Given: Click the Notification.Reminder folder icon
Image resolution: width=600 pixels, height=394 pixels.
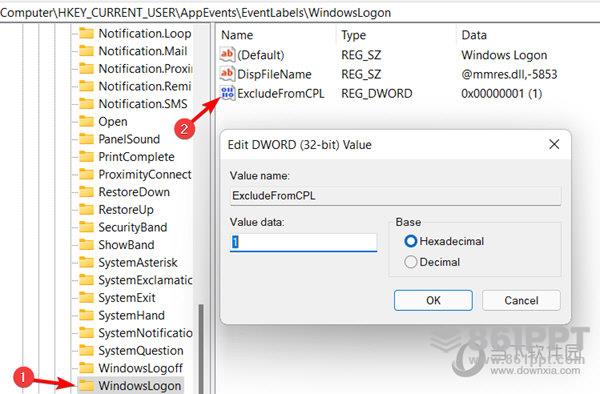Looking at the screenshot, I should pos(86,86).
